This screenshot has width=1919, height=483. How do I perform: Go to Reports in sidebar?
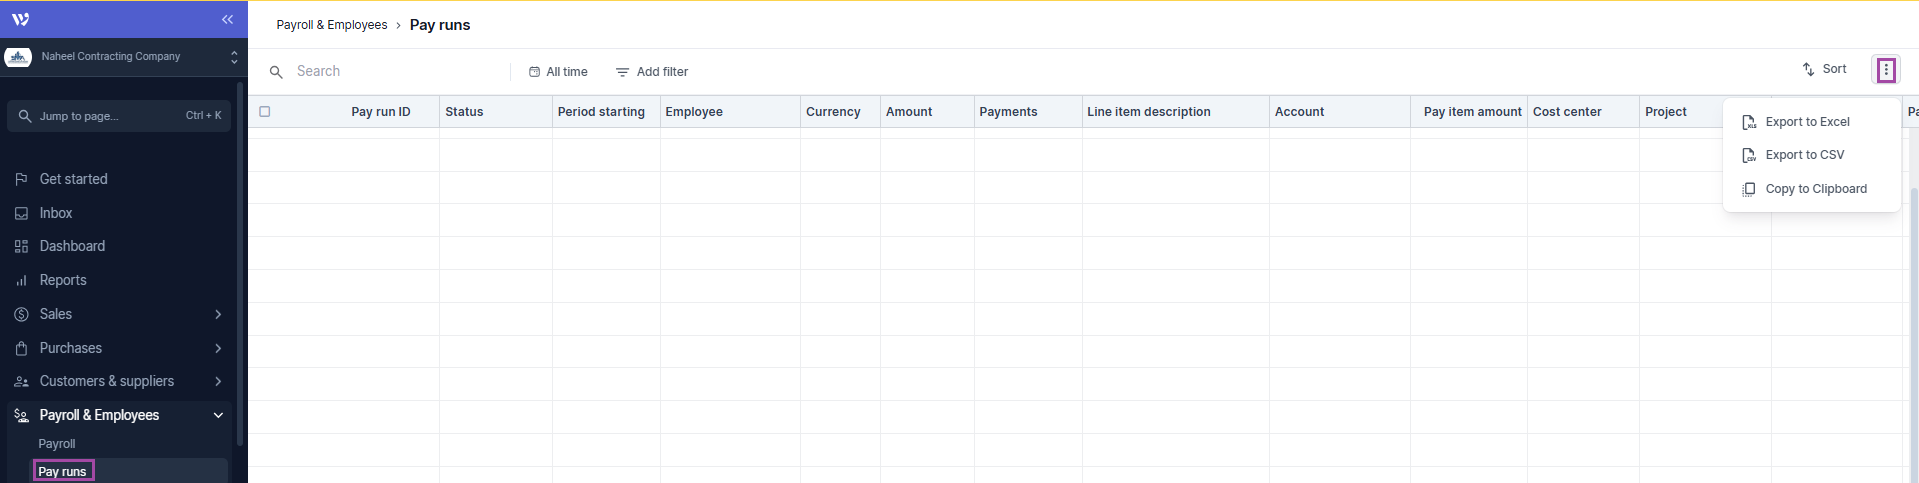(x=63, y=280)
